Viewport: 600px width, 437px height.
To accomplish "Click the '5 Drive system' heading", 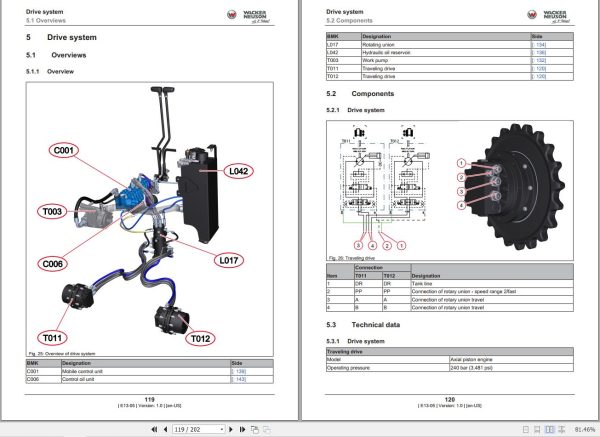I will (62, 38).
